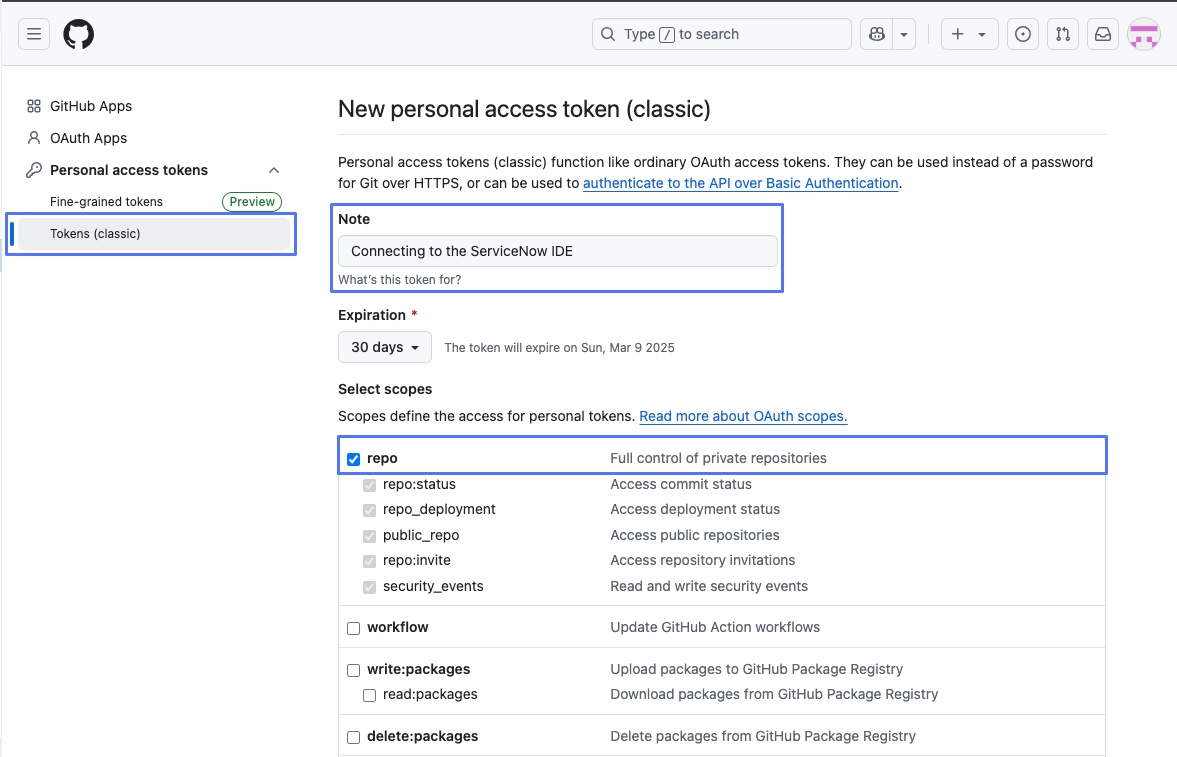The height and width of the screenshot is (757, 1177).
Task: Enable the delete:packages scope checkbox
Action: (x=354, y=737)
